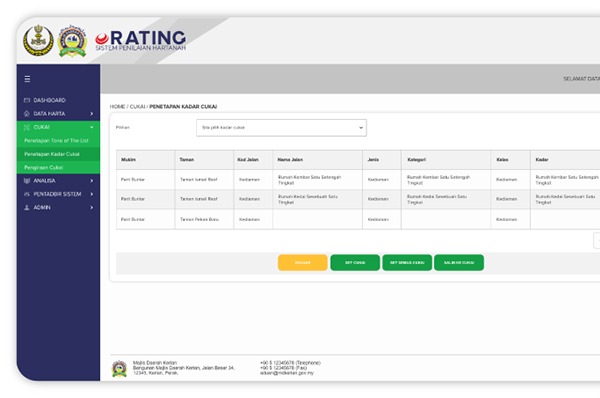Click the Cukai section icon
Screen dimensions: 600x398
pos(27,127)
